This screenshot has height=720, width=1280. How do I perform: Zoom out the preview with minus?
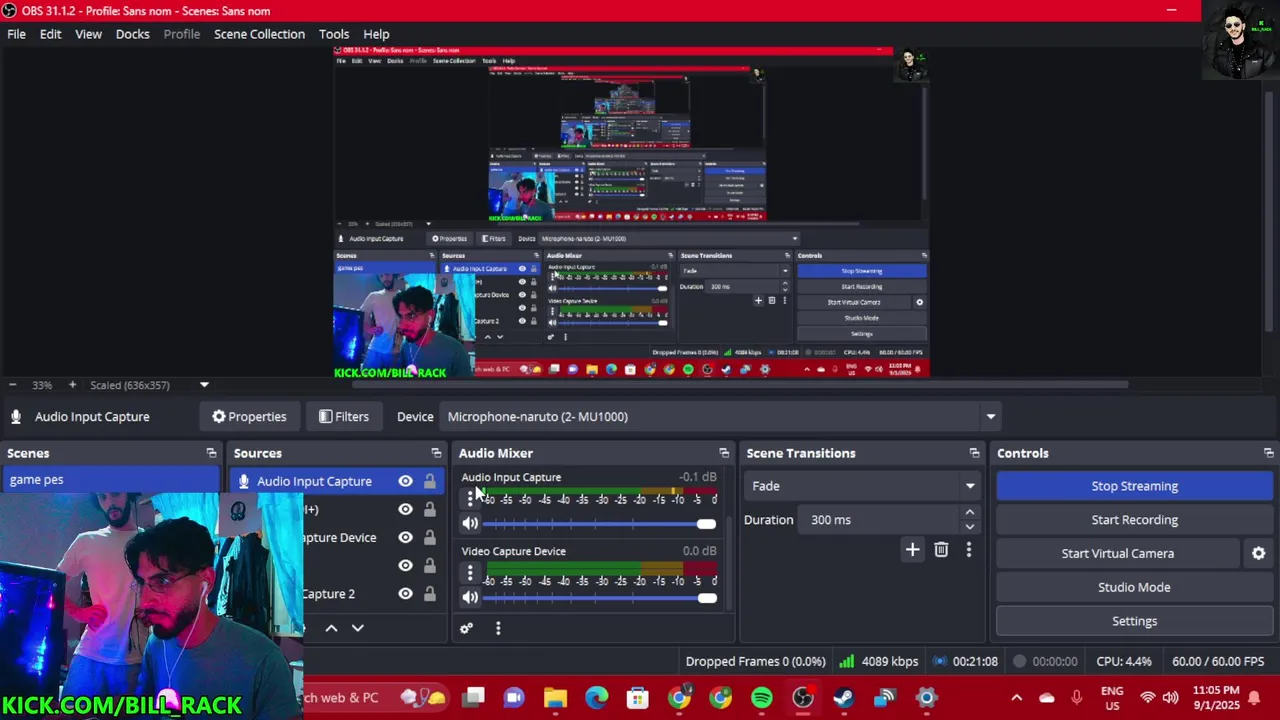click(12, 385)
